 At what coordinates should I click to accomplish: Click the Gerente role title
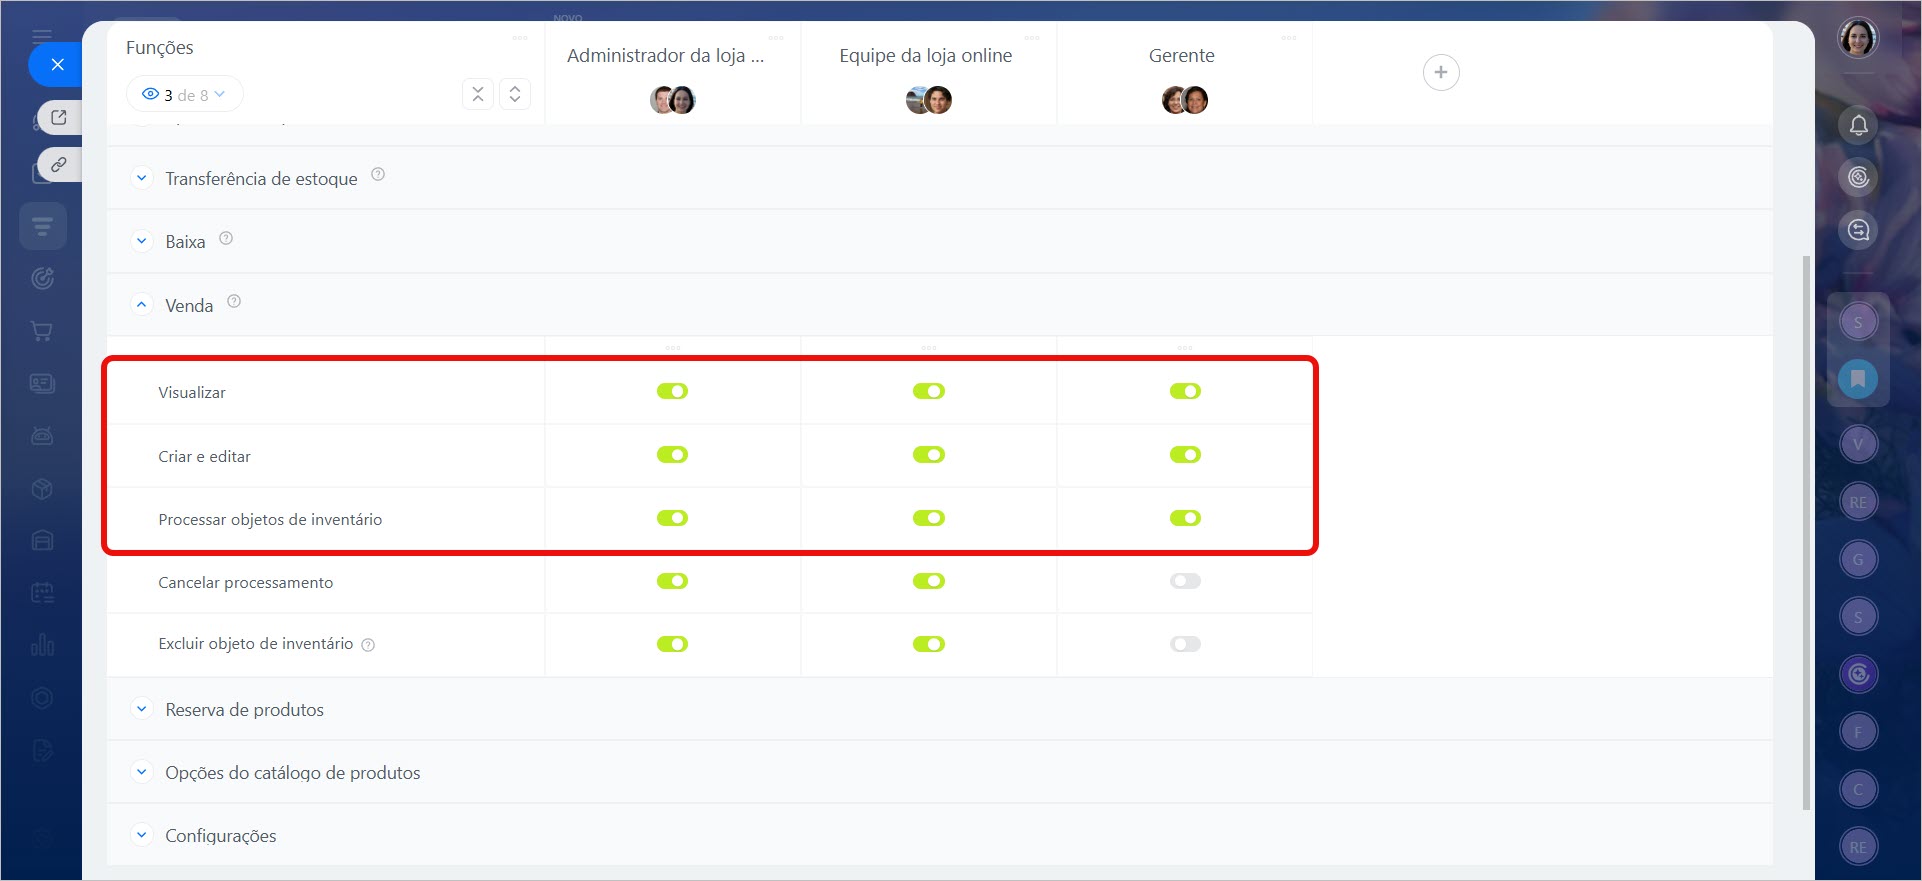tap(1181, 56)
